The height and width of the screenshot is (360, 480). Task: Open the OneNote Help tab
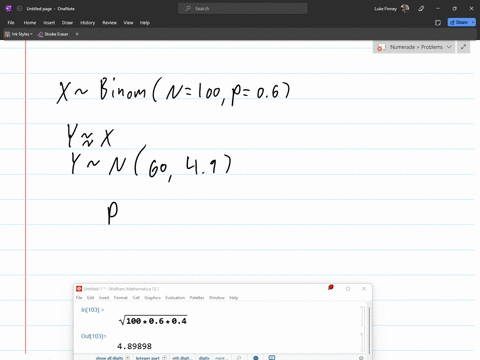pos(145,23)
